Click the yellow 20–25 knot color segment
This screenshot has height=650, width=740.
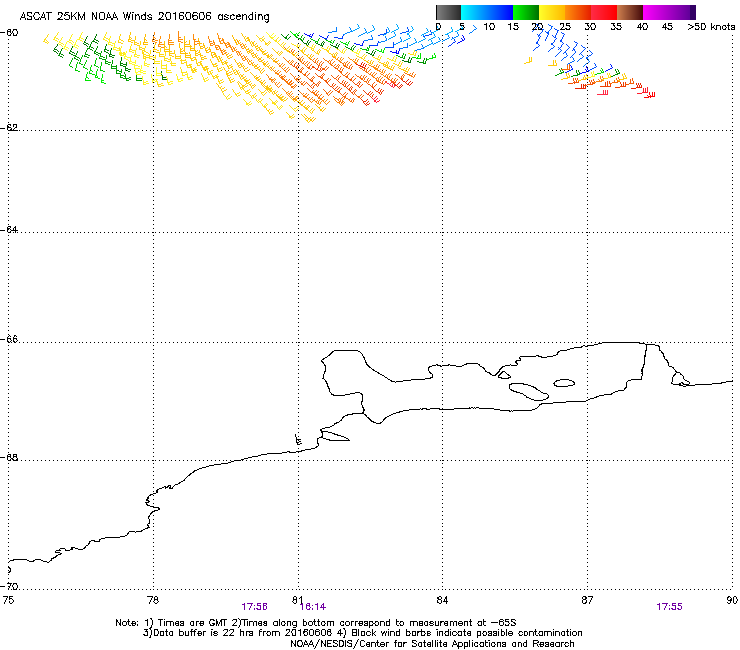(x=552, y=12)
